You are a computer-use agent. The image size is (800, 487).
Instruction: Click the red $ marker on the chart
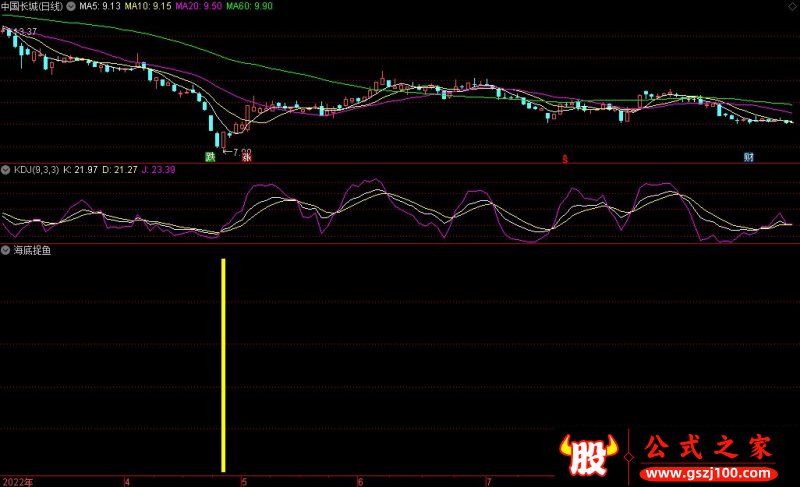point(564,158)
